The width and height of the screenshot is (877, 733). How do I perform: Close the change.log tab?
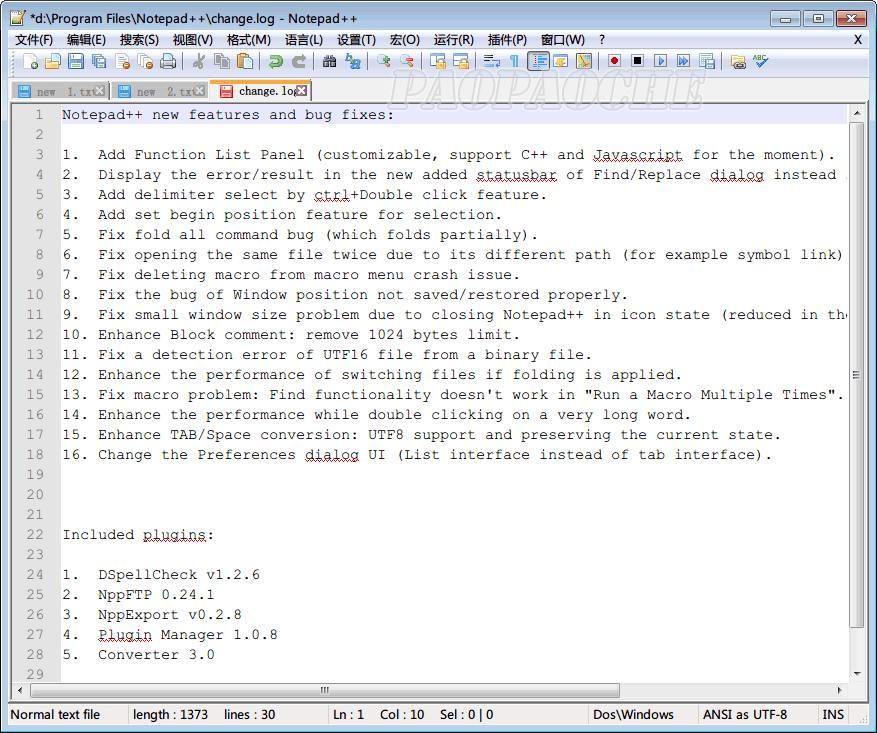pyautogui.click(x=301, y=91)
